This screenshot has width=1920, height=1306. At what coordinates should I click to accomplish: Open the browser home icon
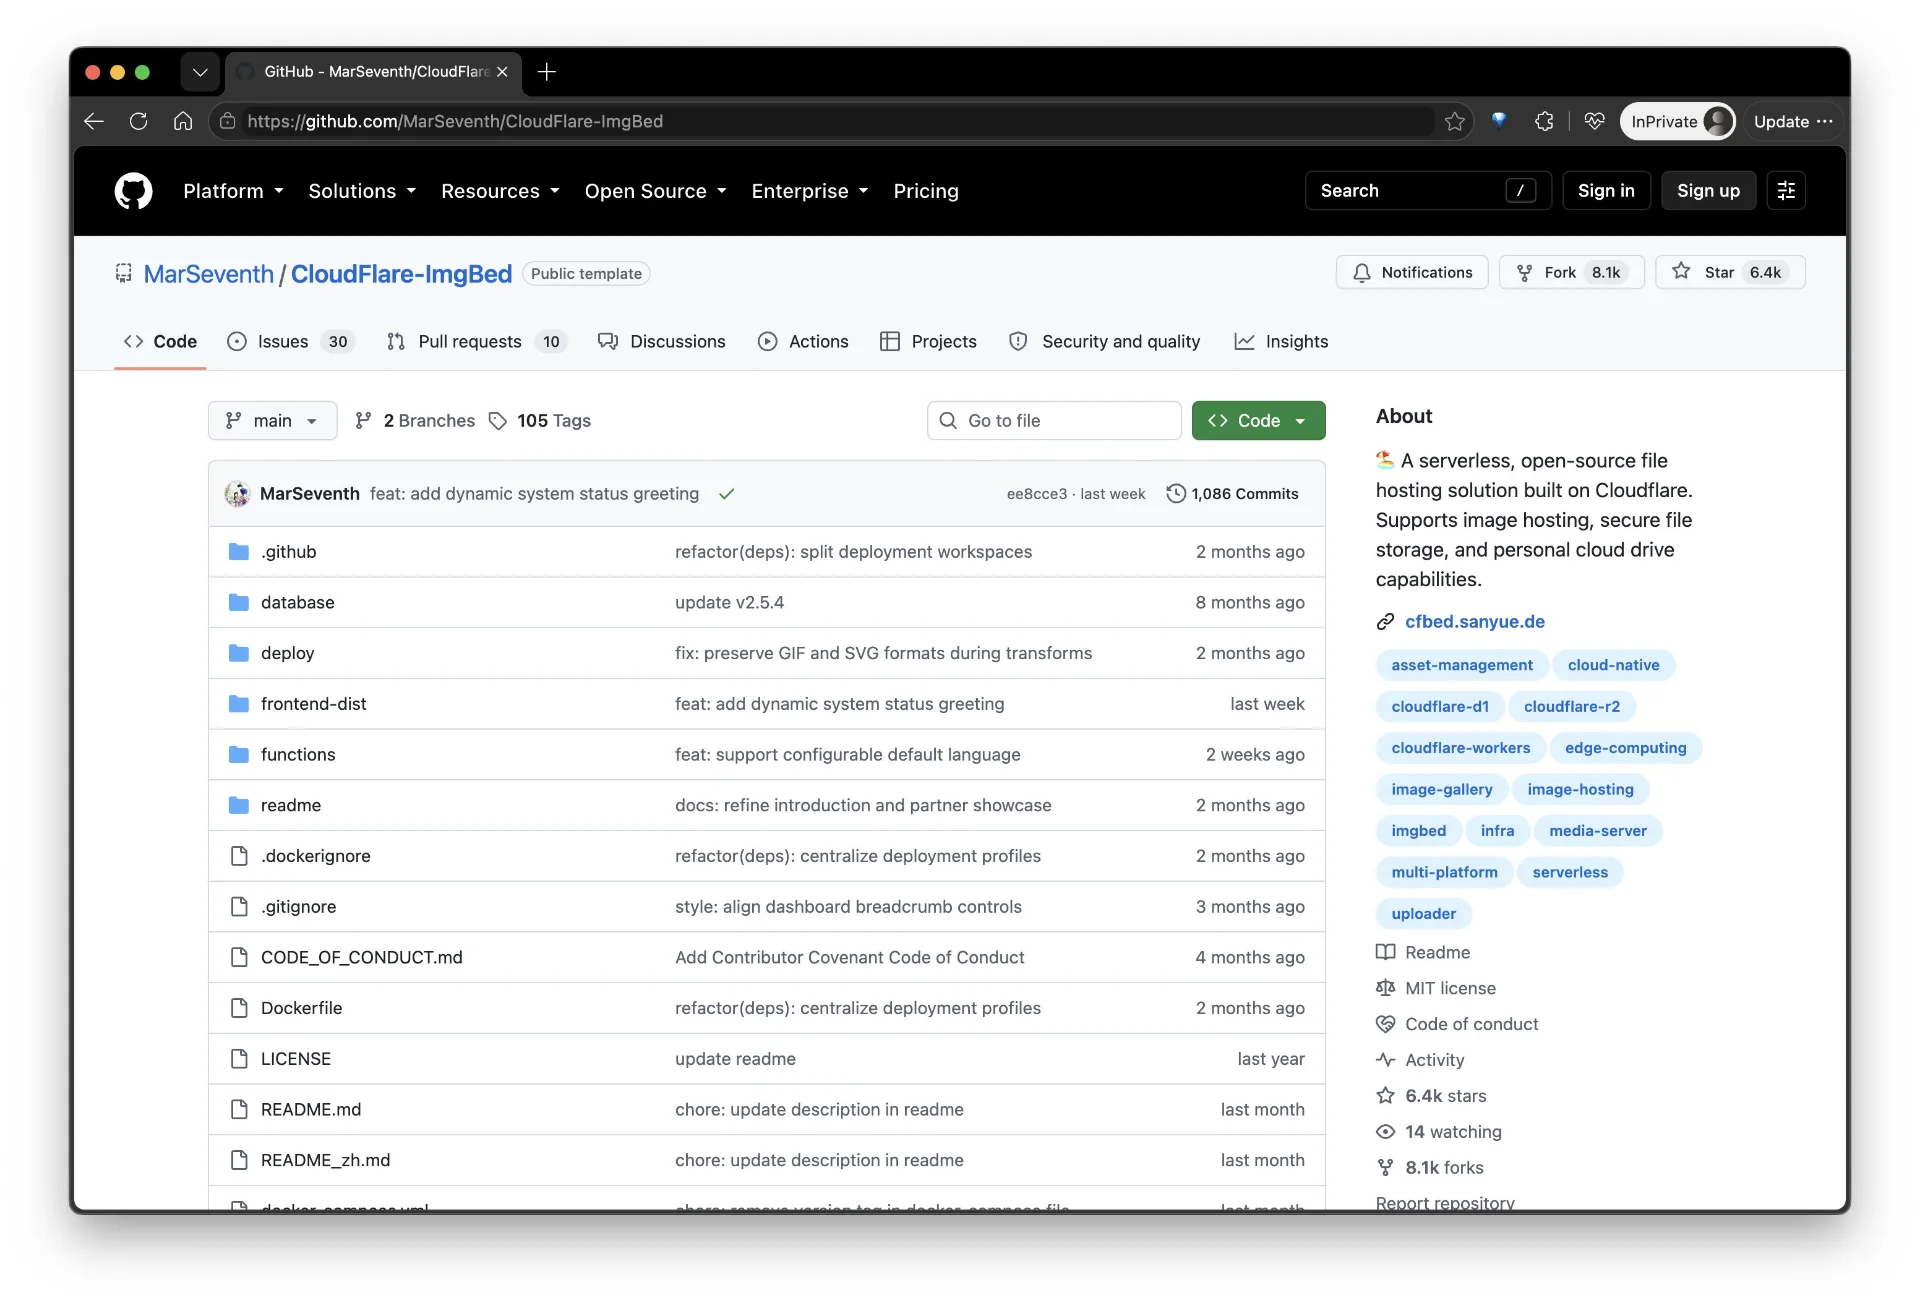pos(183,121)
